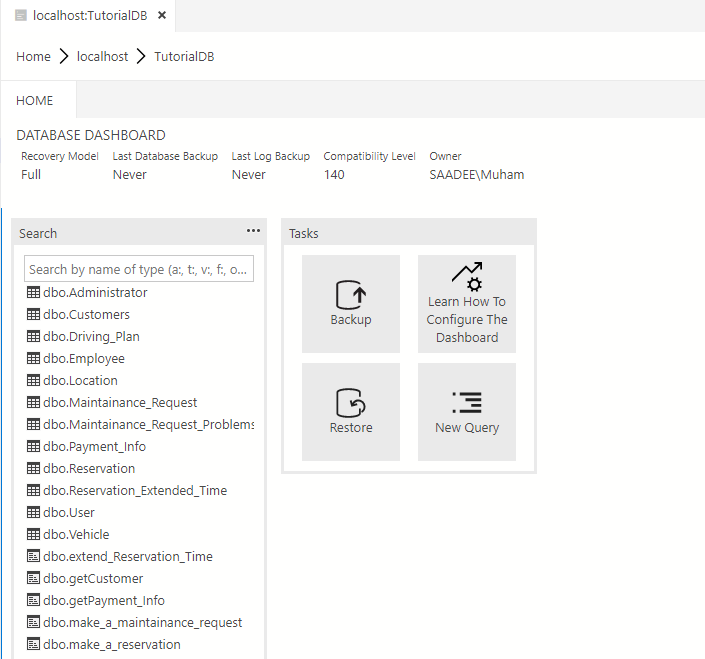Click stored procedure icon beside dbo.getCustomer
Image resolution: width=705 pixels, height=659 pixels.
pyautogui.click(x=33, y=579)
